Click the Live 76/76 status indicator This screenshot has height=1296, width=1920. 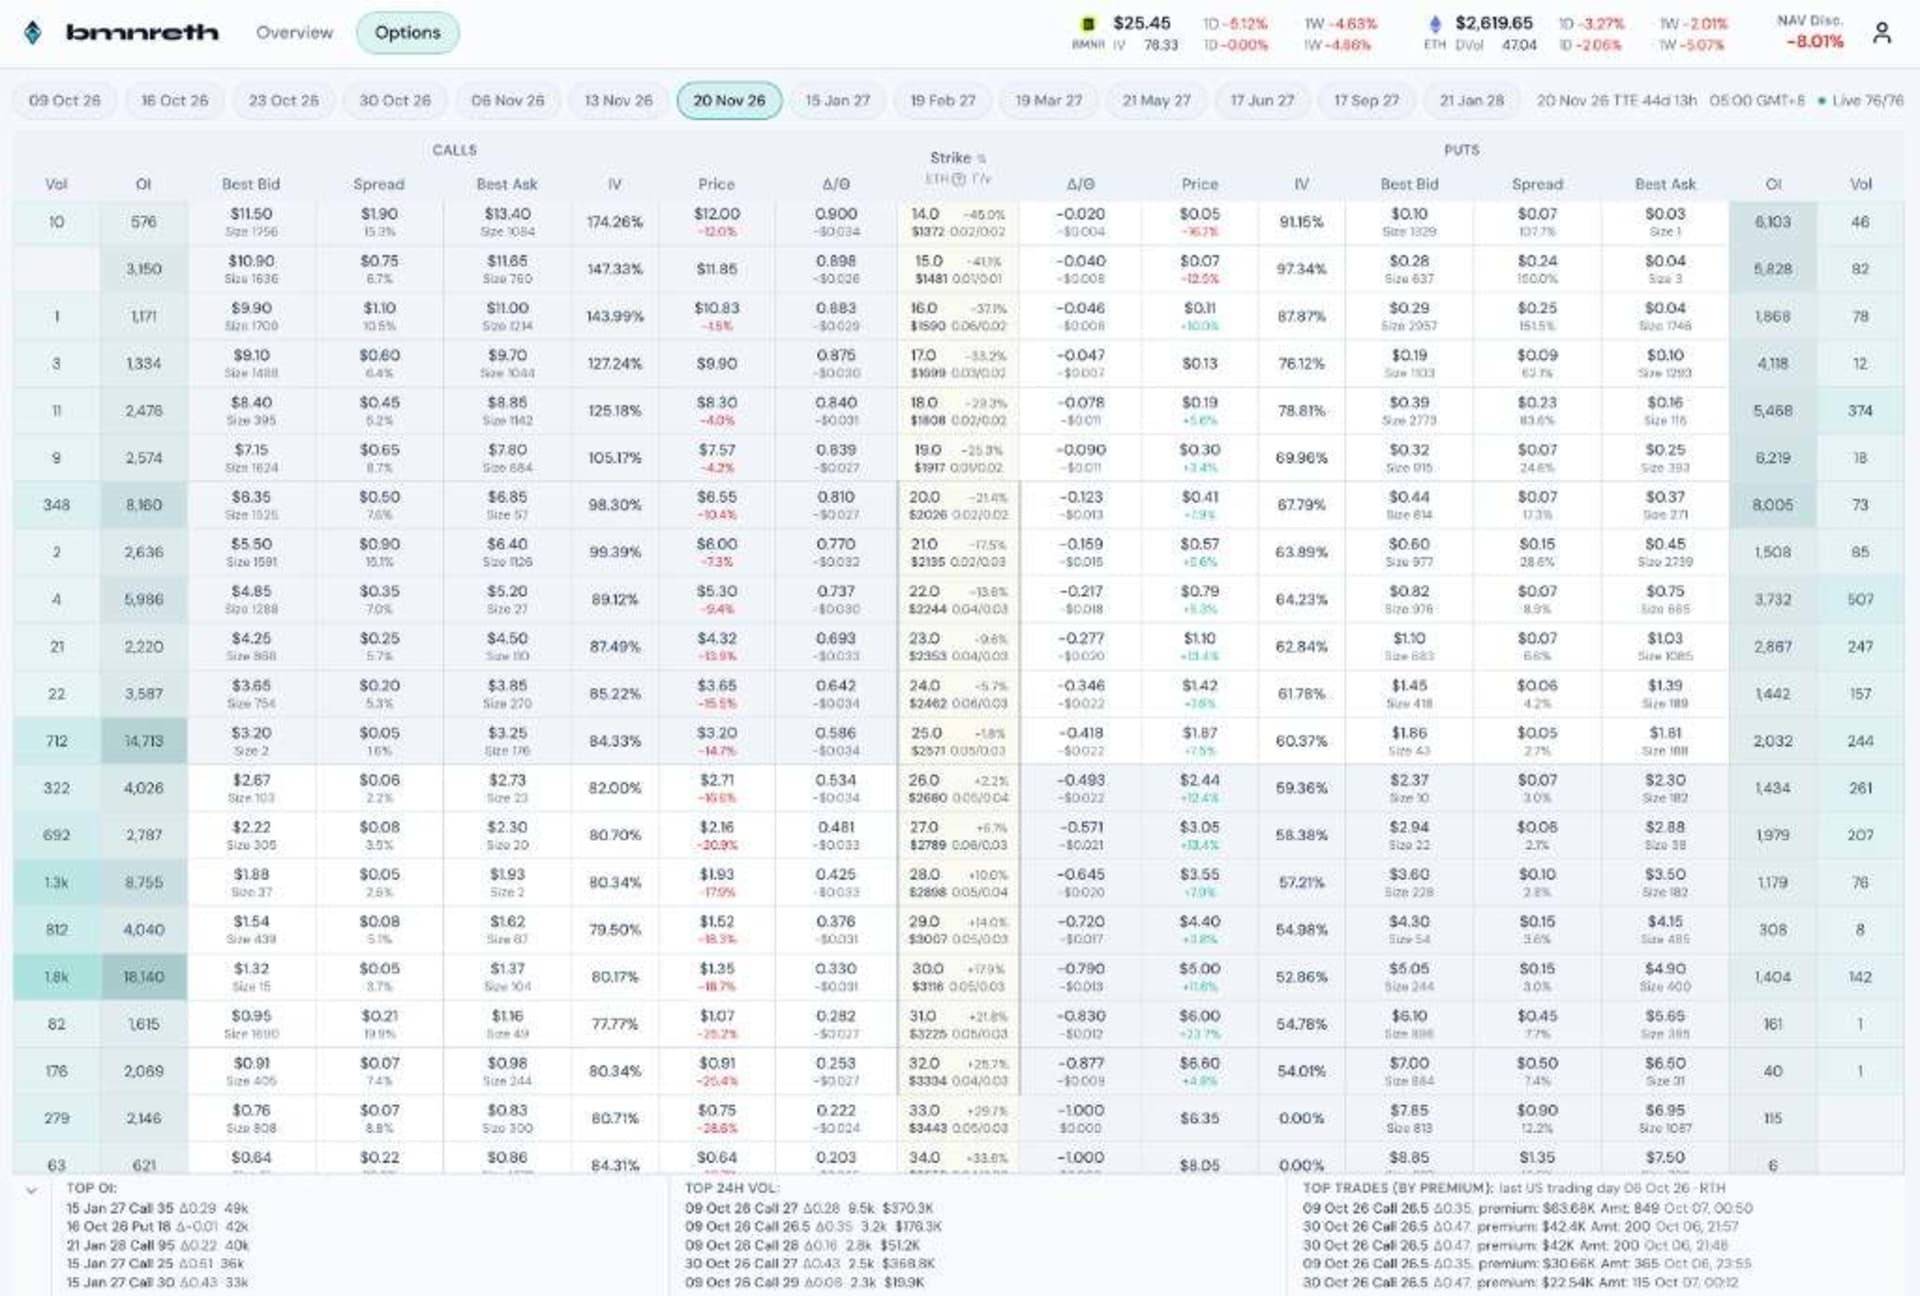pyautogui.click(x=1861, y=100)
